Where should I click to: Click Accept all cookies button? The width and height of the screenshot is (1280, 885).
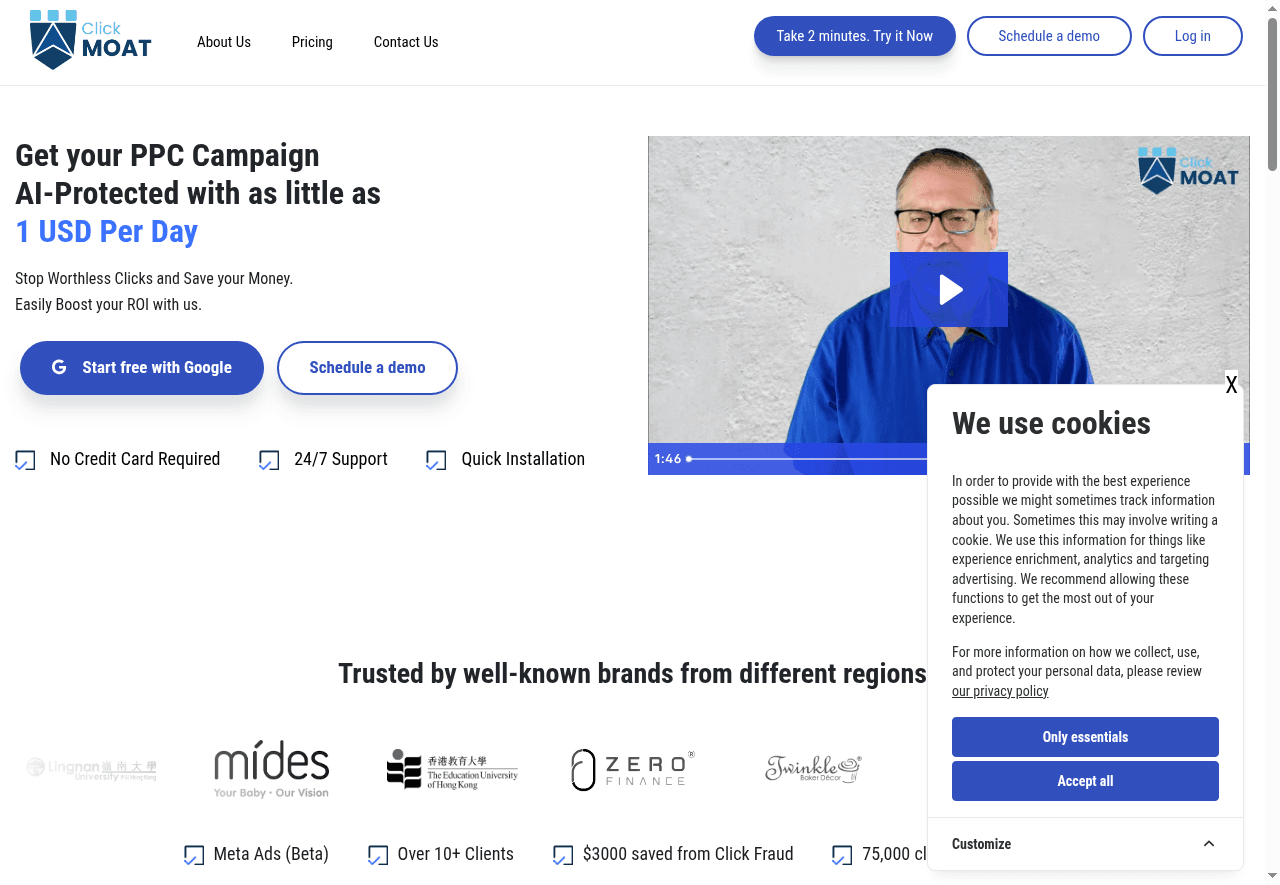coord(1085,781)
